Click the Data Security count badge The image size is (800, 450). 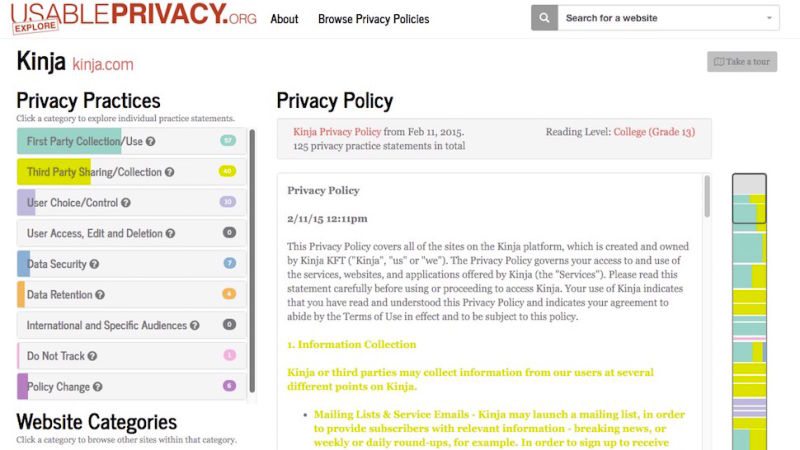(230, 263)
